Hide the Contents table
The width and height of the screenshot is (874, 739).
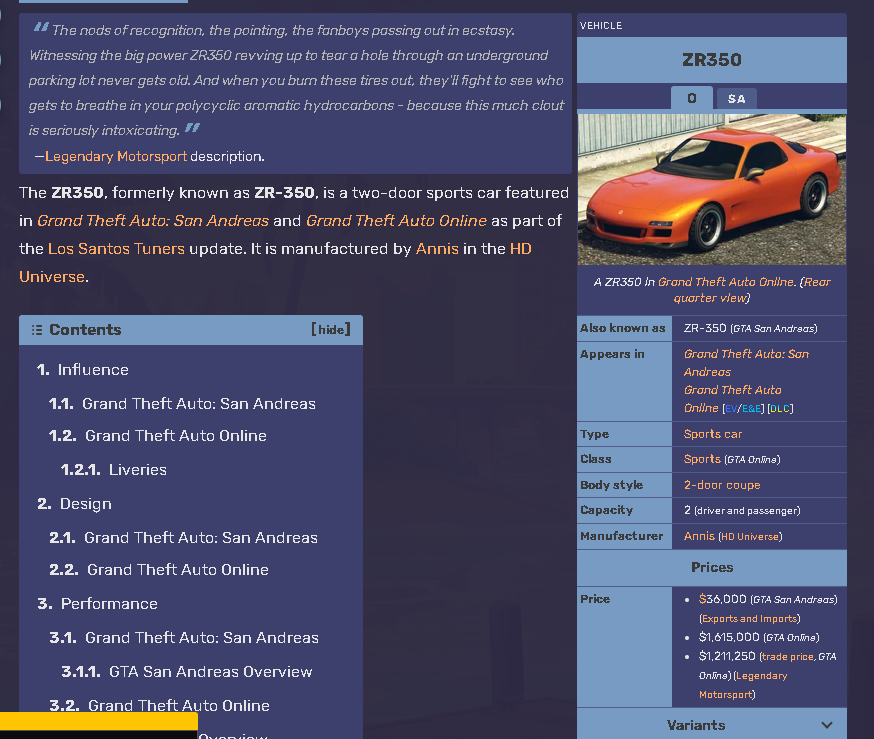pos(331,329)
